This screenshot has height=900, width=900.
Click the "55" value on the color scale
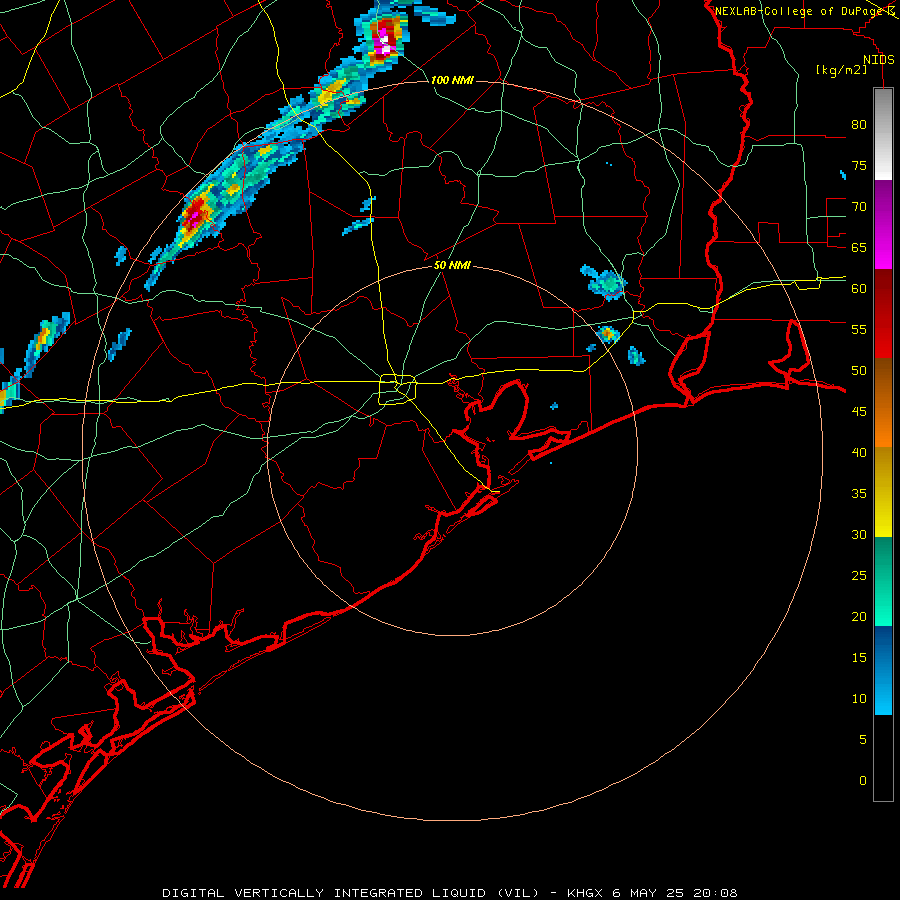859,330
